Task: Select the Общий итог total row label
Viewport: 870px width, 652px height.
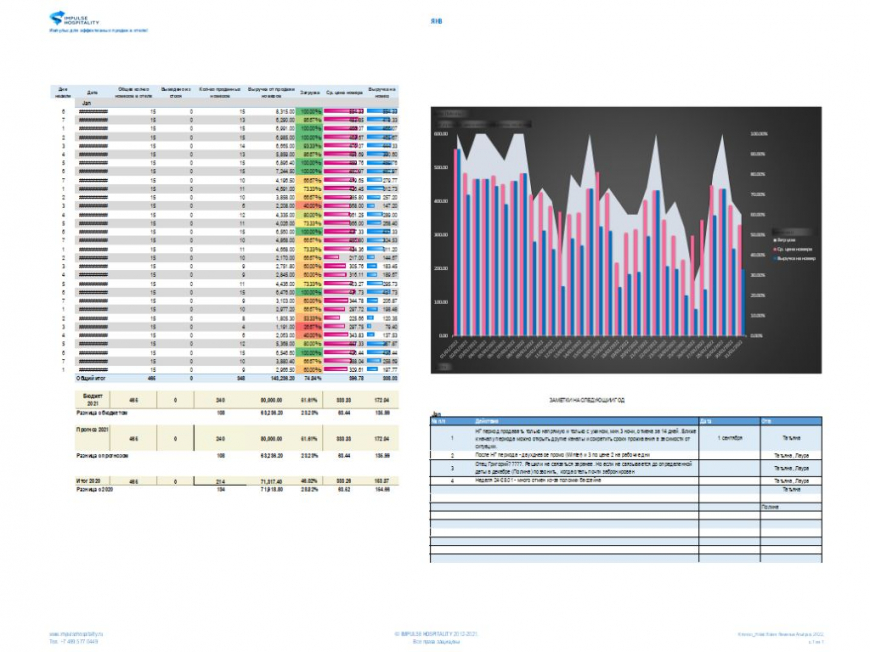Action: pos(90,378)
